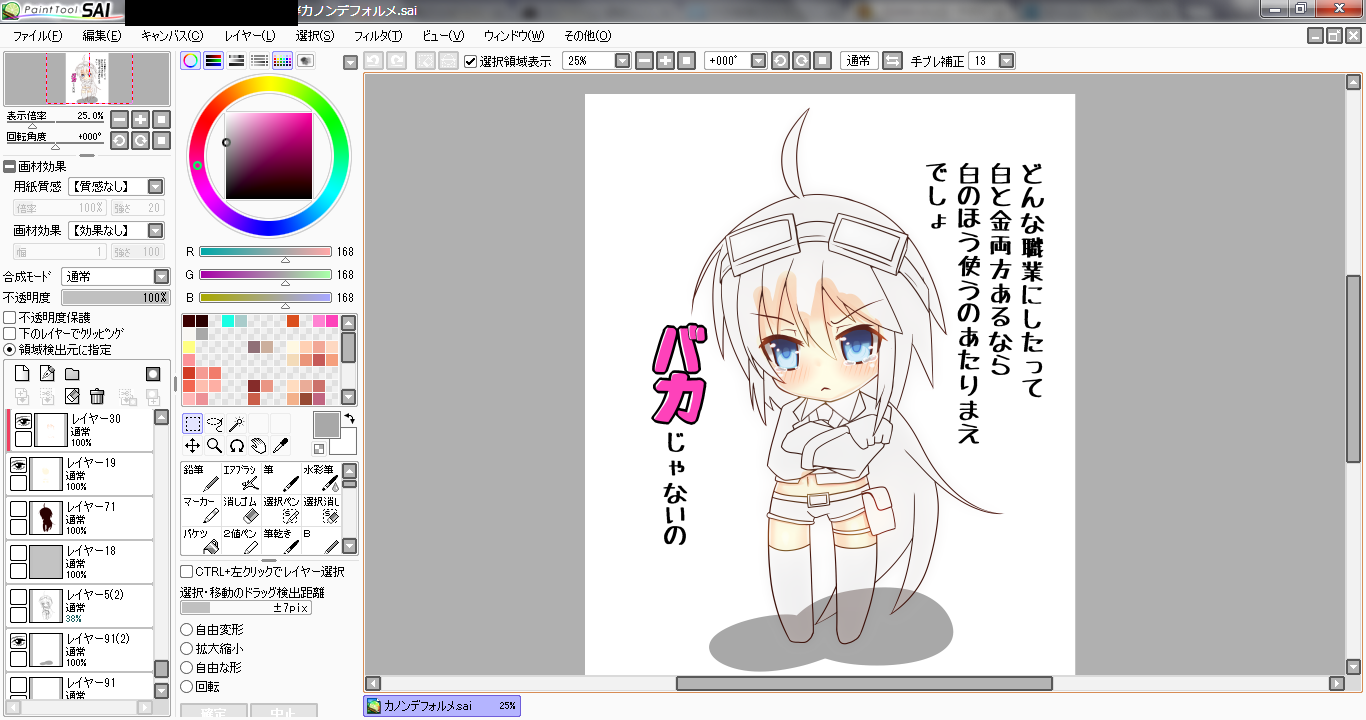Create a new layer folder
The image size is (1366, 720).
(72, 374)
